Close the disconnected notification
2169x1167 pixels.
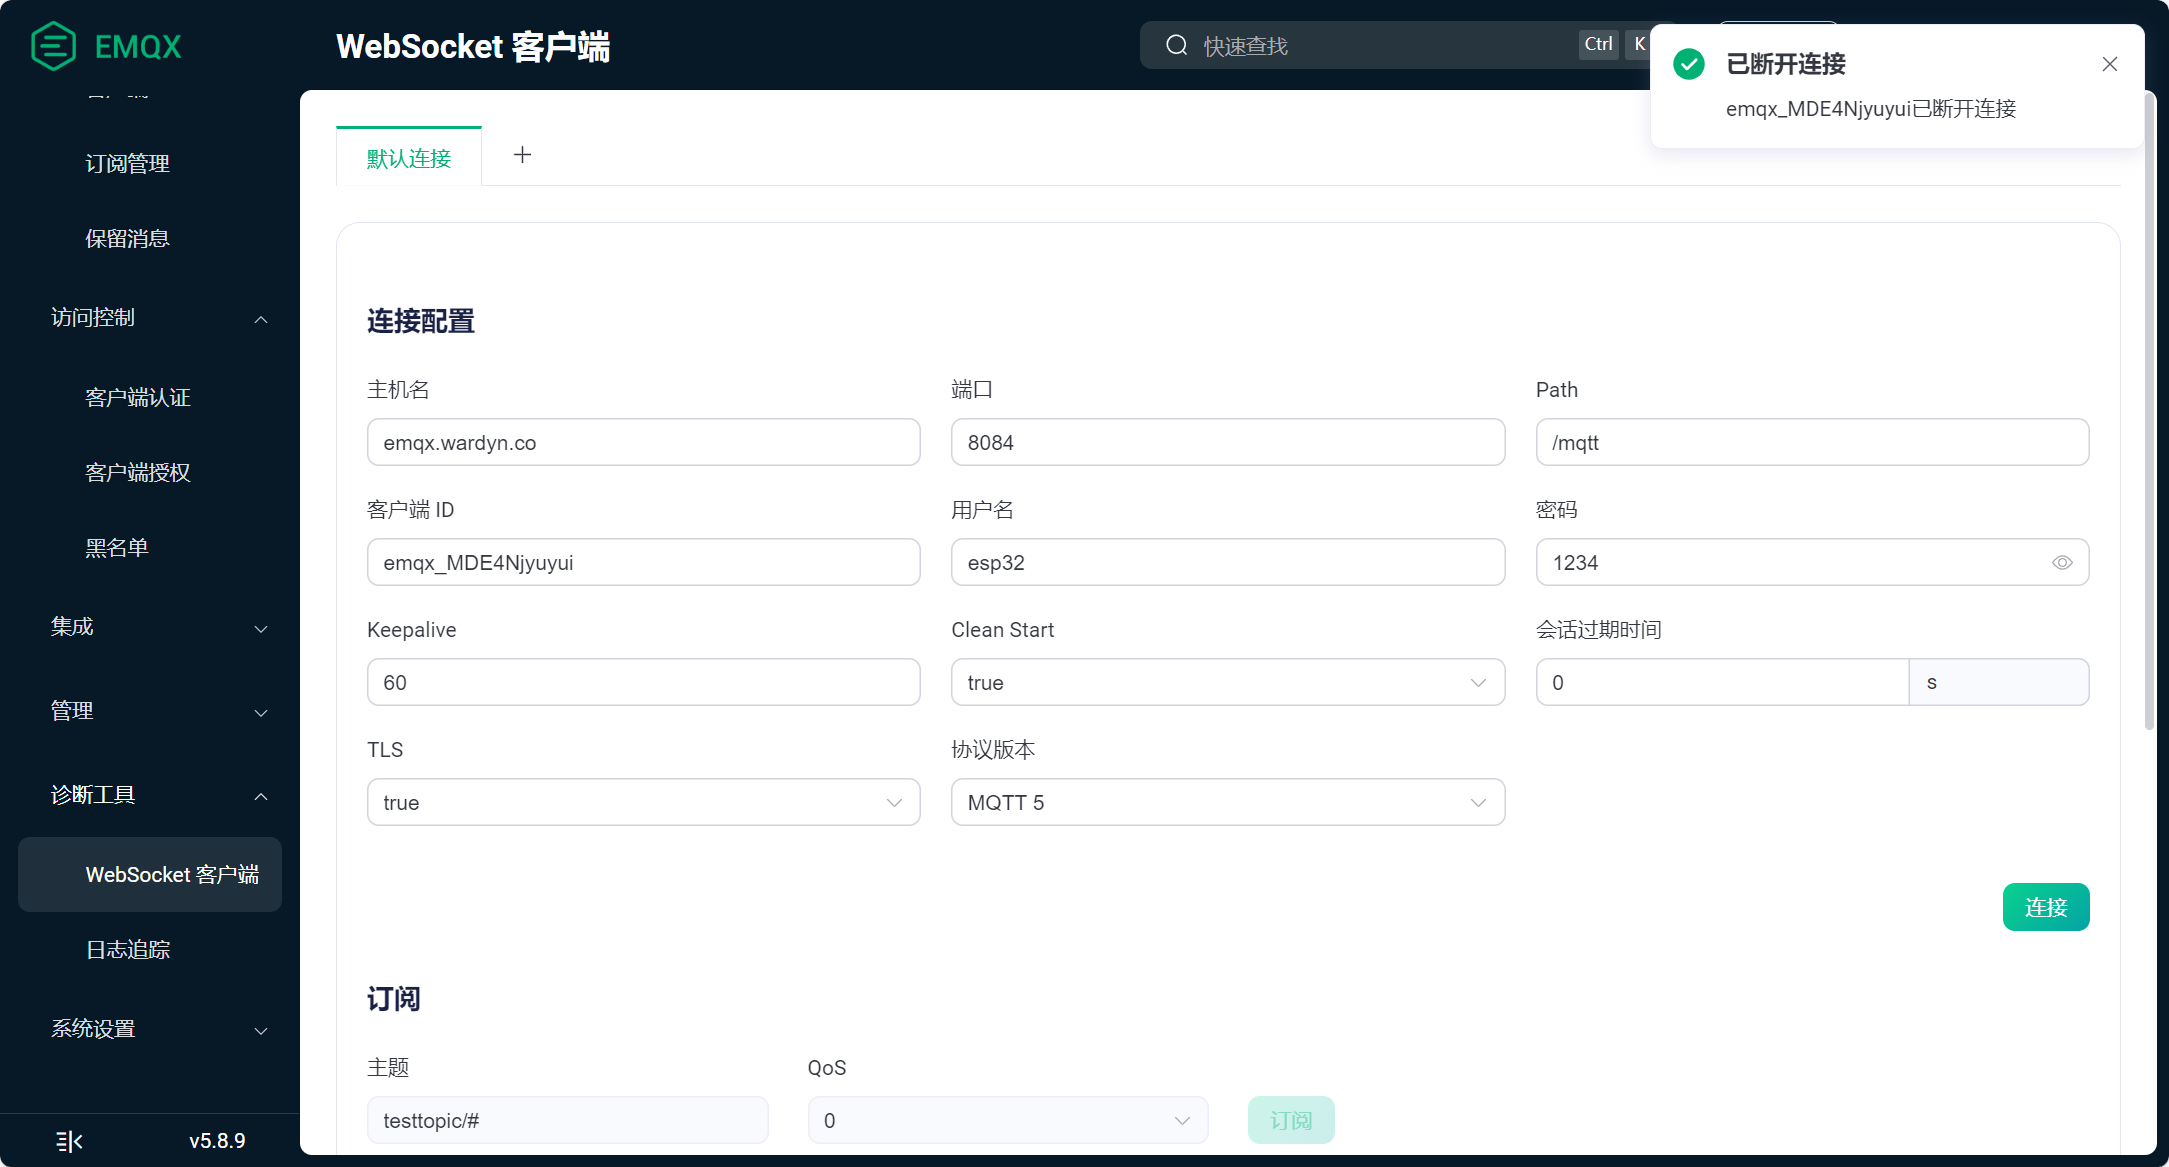coord(2110,64)
